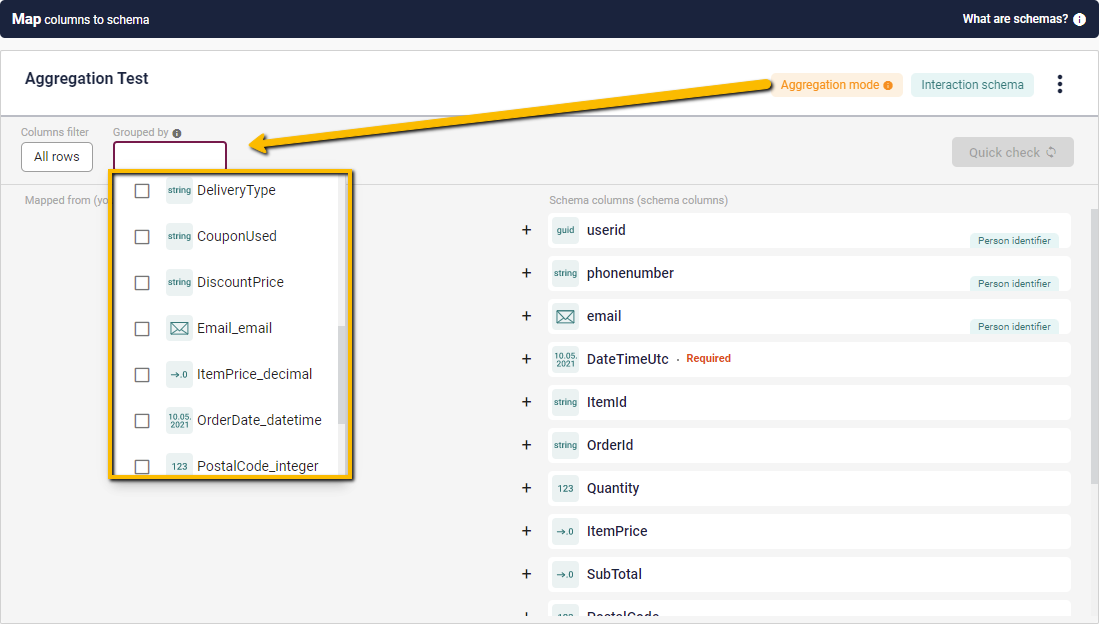Viewport: 1099px width, 624px height.
Task: Click the plus icon next to userid
Action: 527,230
